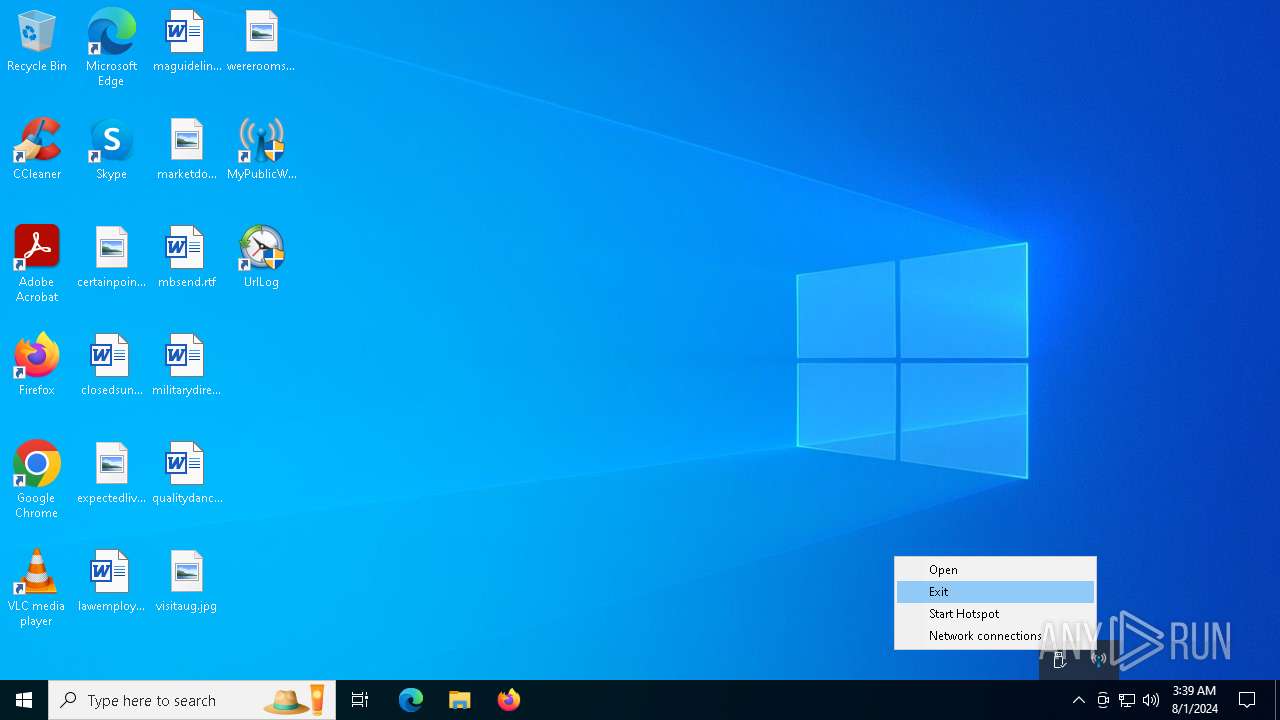Open the Recycle Bin desktop icon
Viewport: 1280px width, 720px height.
click(x=37, y=42)
